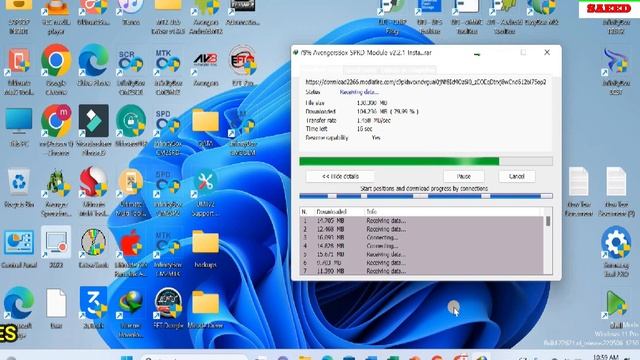Open the Google Chrome desktop shortcut

tap(56, 61)
